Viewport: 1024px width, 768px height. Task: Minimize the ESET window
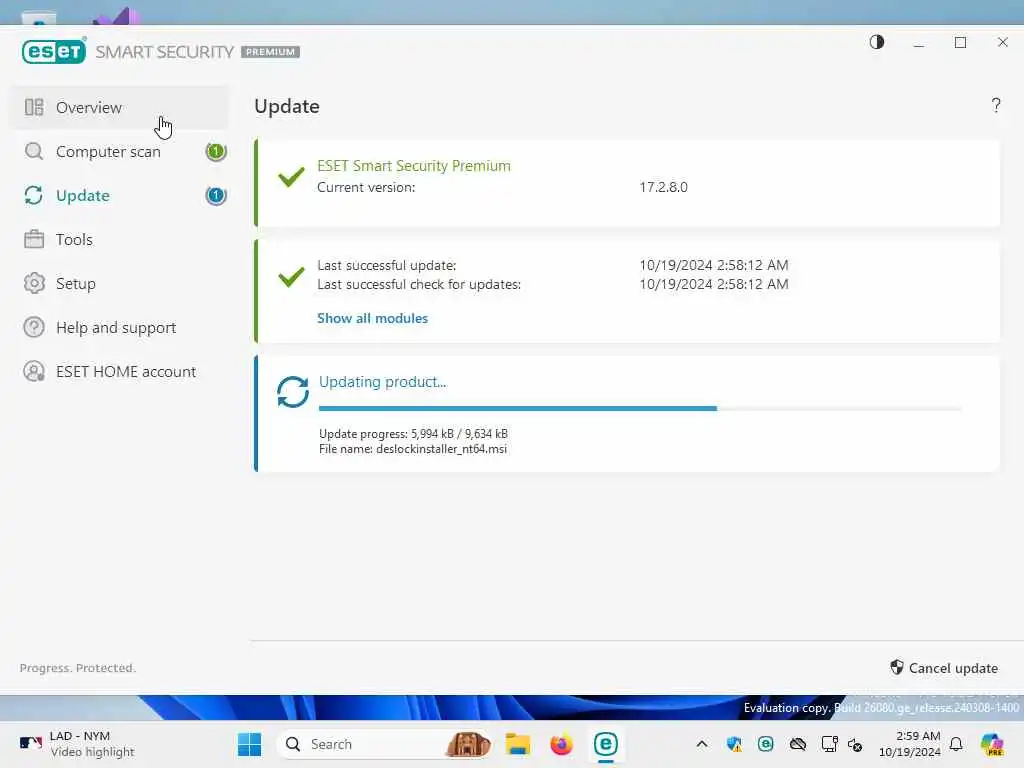[x=919, y=43]
